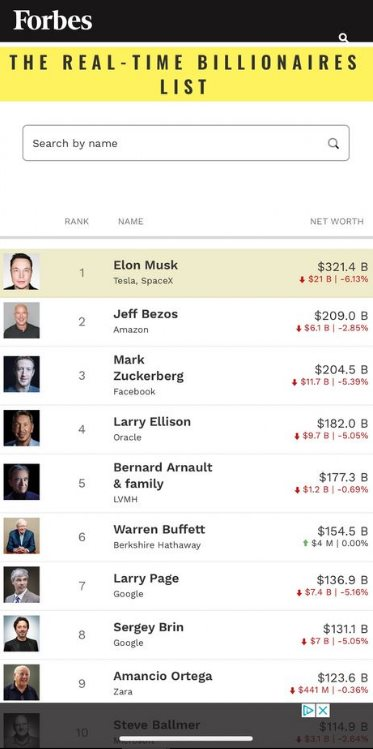Click magnifier icon inside search field

(333, 143)
